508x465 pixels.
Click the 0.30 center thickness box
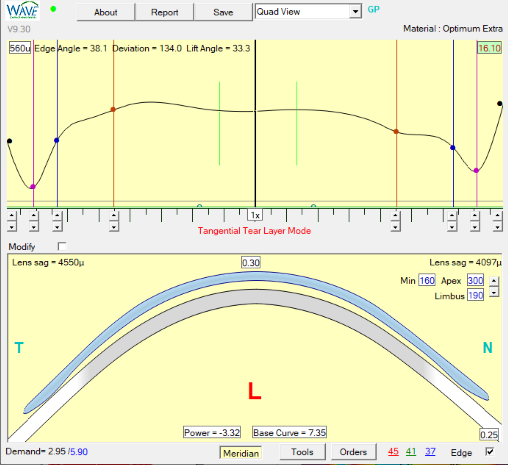251,263
